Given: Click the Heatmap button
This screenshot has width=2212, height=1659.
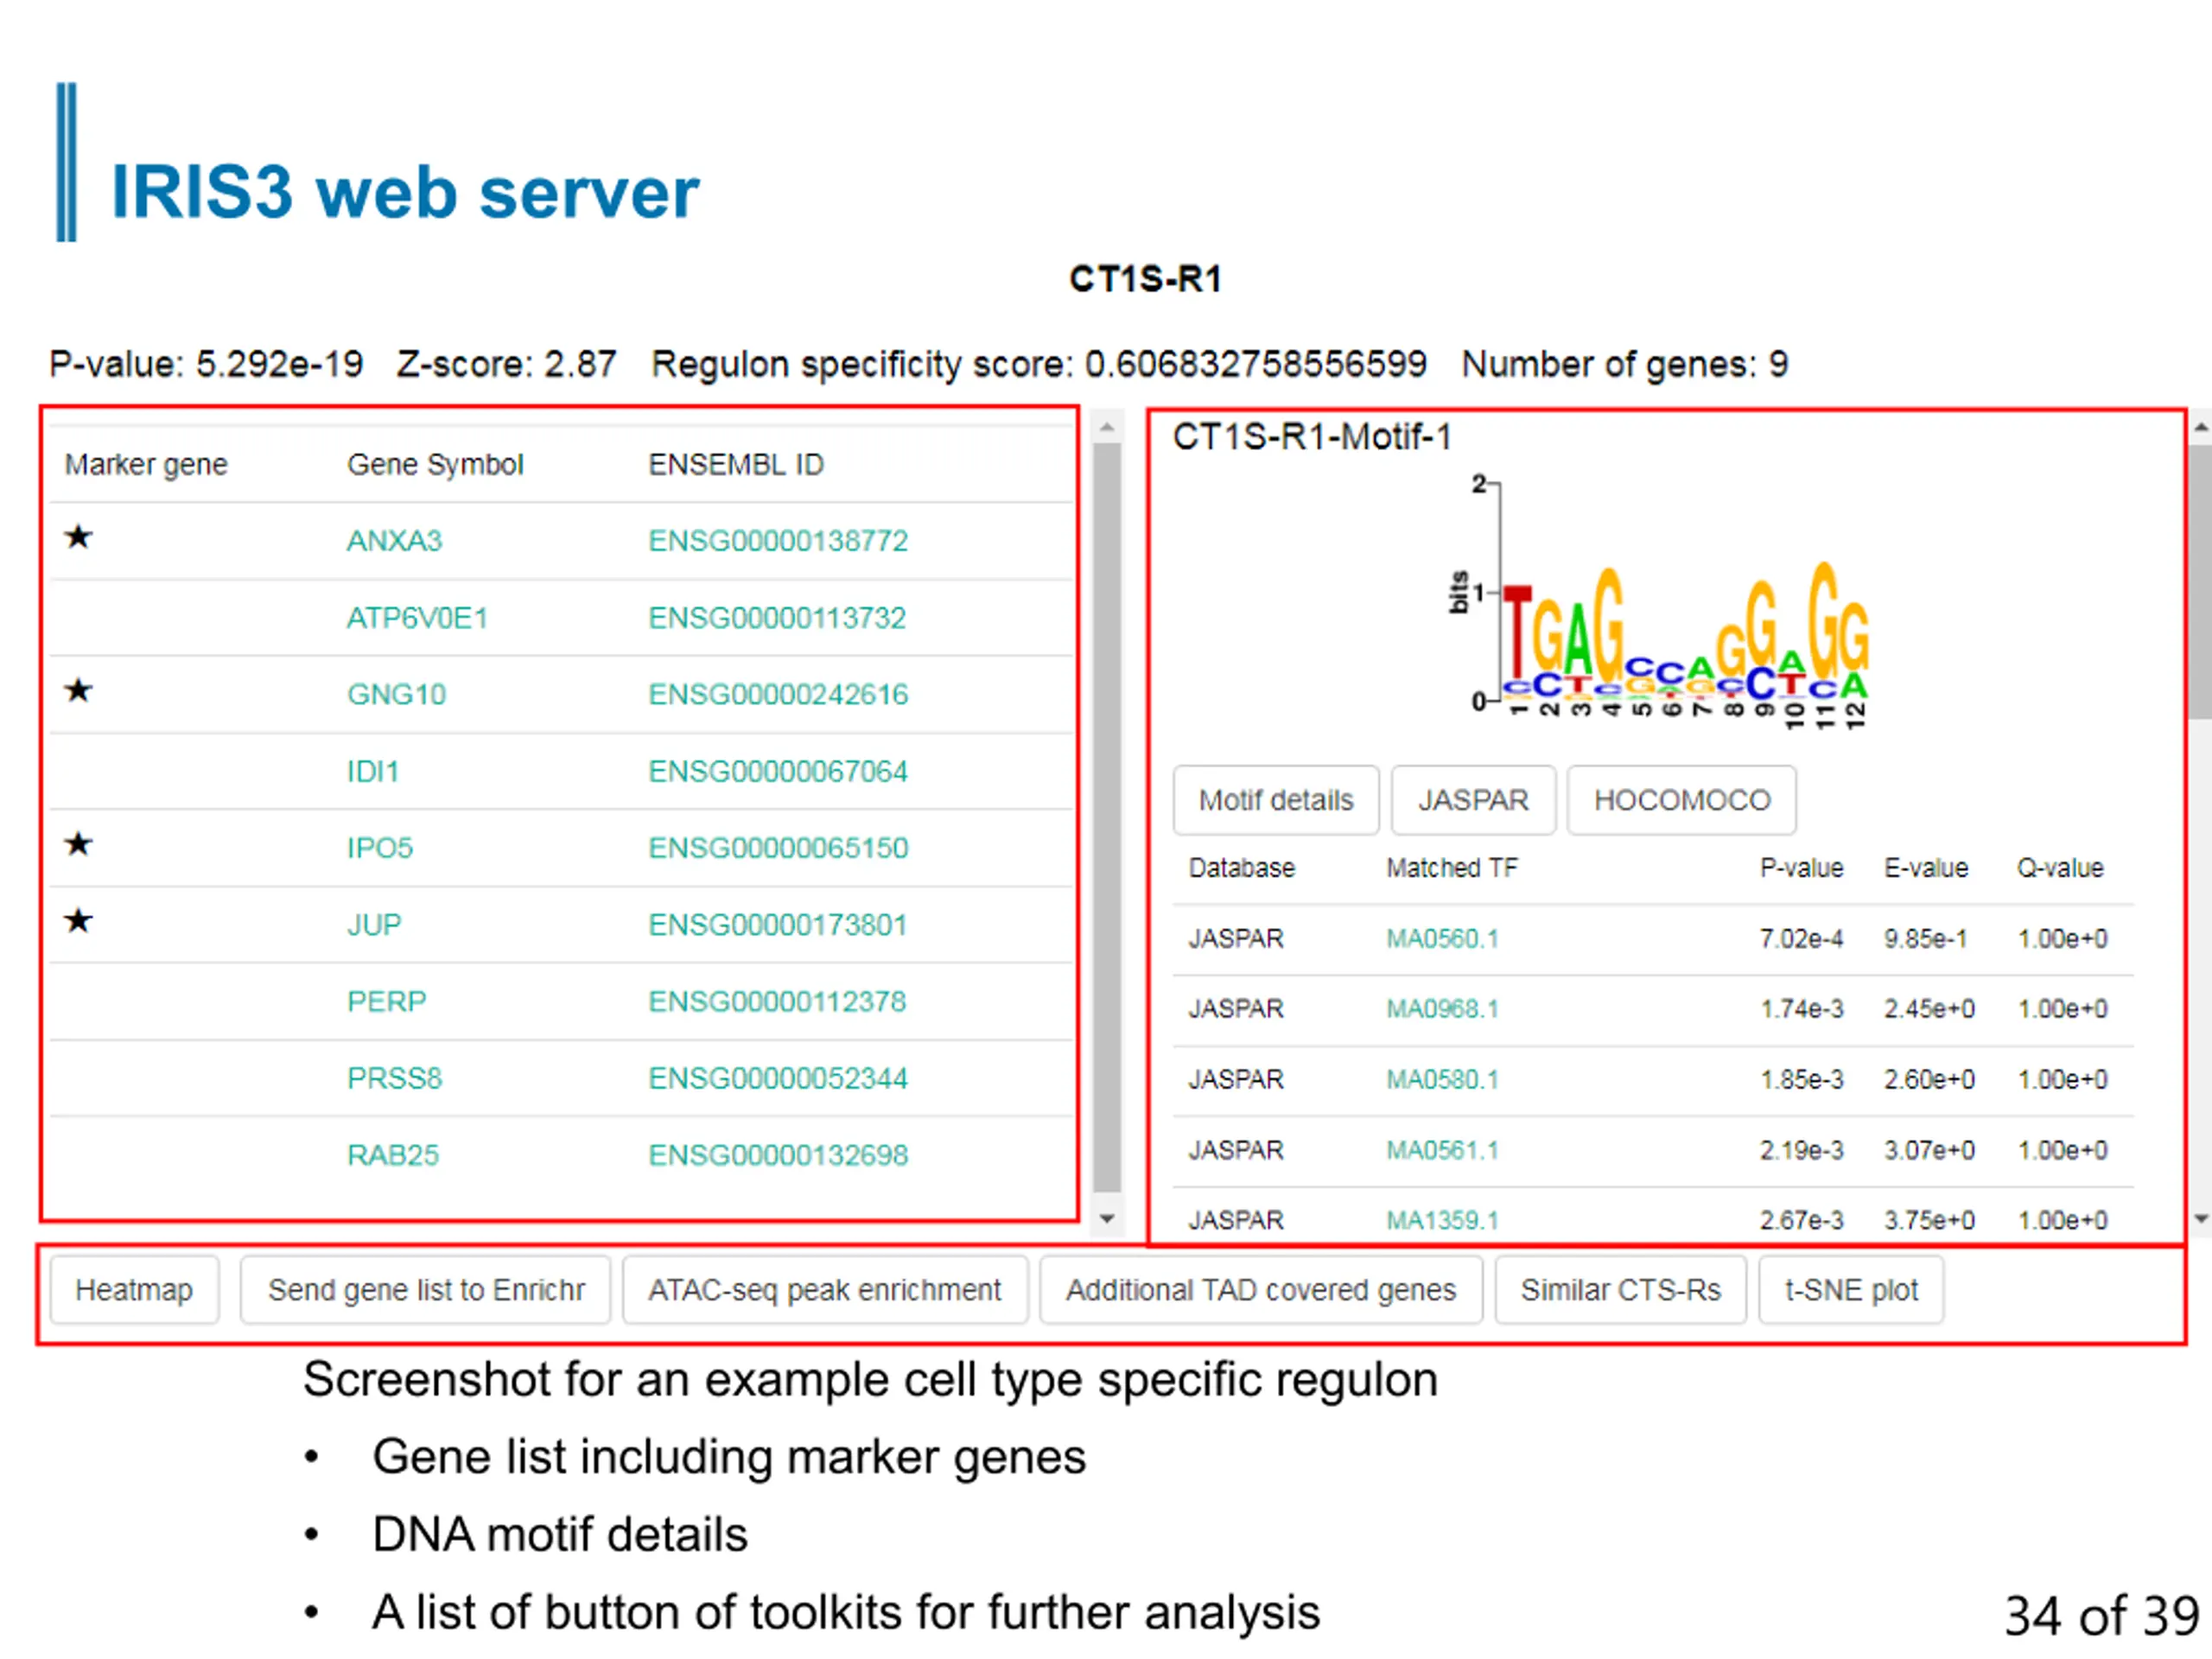Looking at the screenshot, I should (x=134, y=1290).
